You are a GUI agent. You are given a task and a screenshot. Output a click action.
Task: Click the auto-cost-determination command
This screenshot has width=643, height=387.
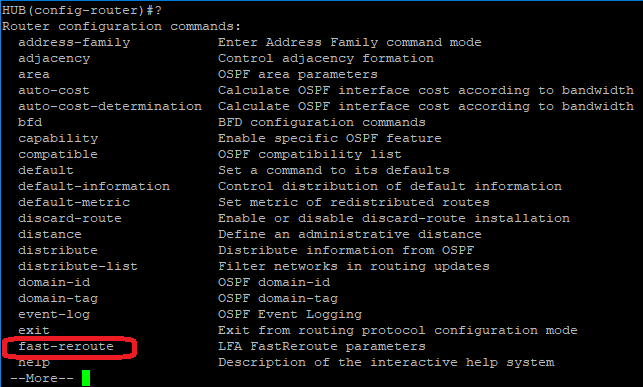click(x=110, y=107)
